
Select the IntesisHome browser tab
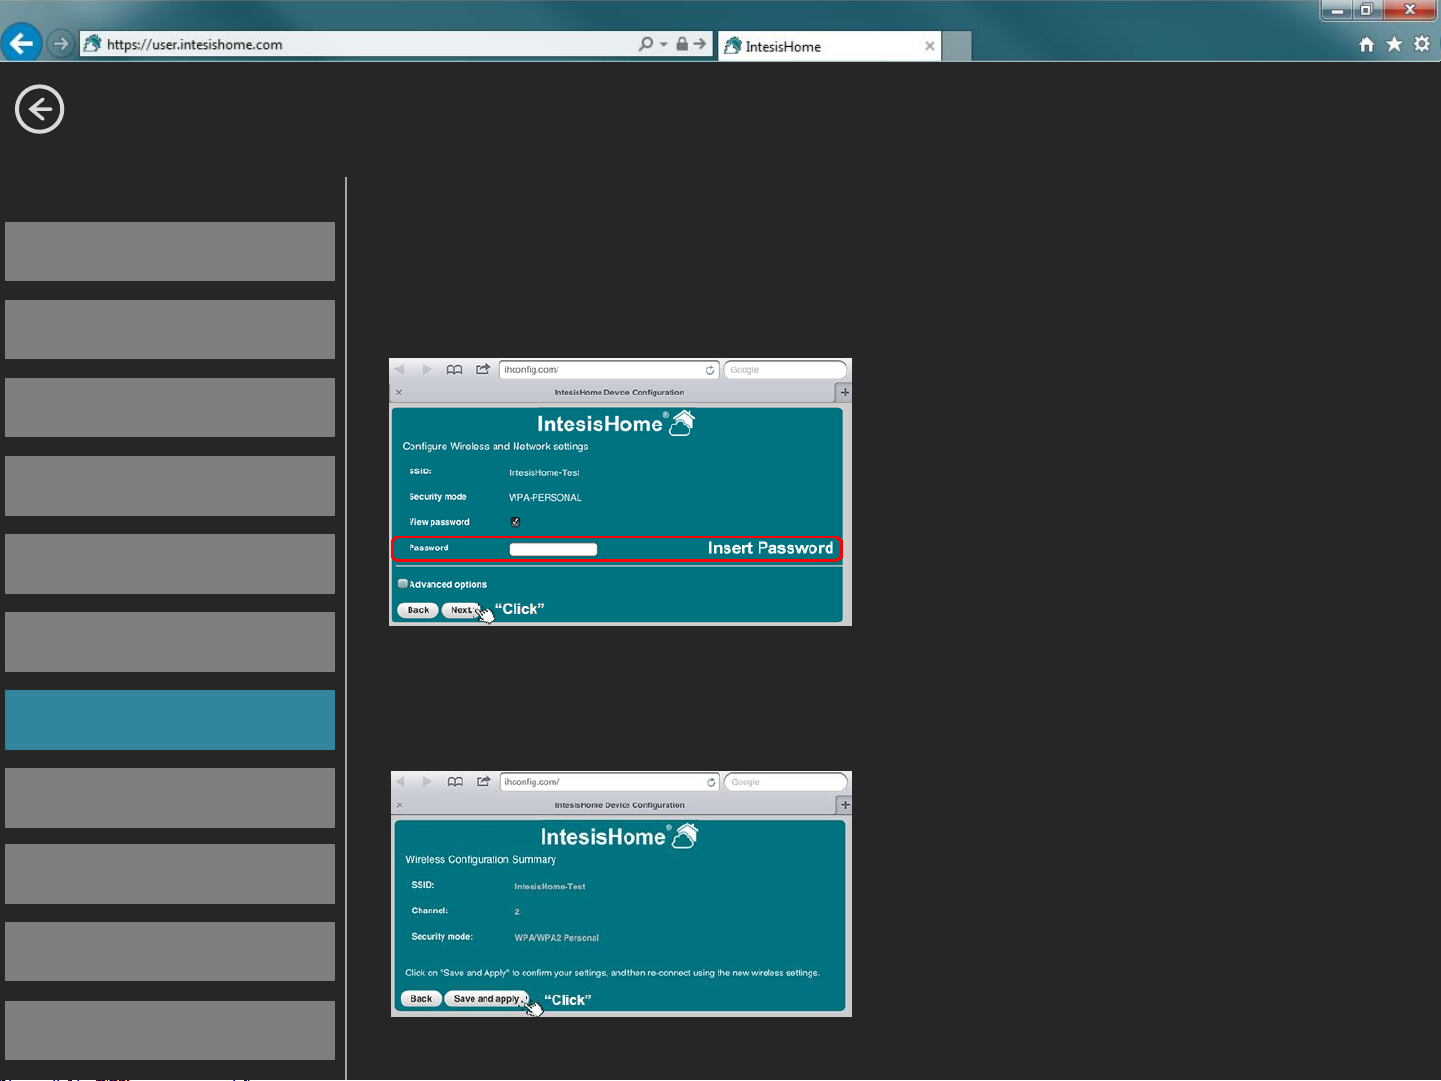point(829,46)
